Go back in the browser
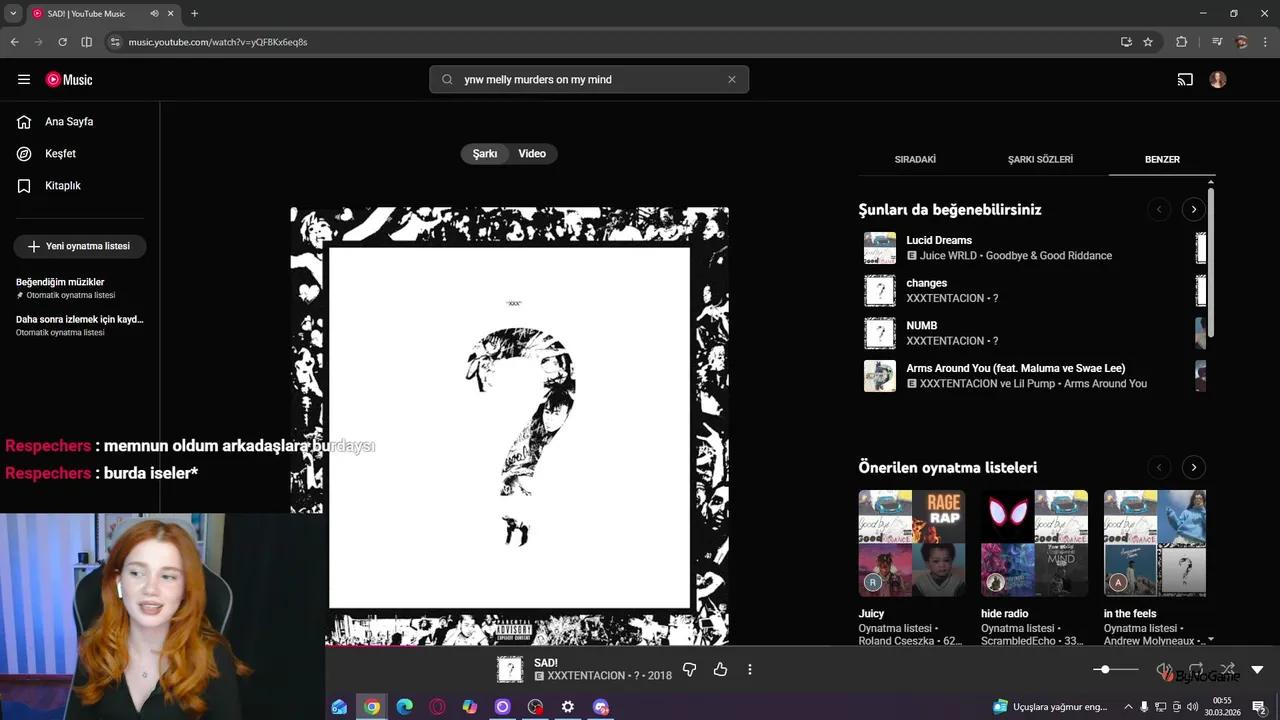This screenshot has width=1280, height=720. point(14,42)
